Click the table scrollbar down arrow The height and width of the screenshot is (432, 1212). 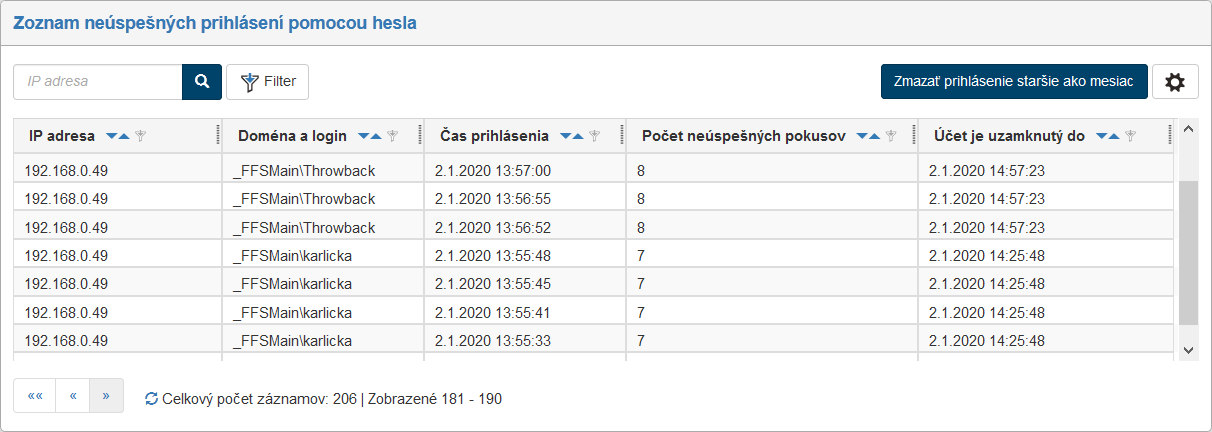(1188, 350)
